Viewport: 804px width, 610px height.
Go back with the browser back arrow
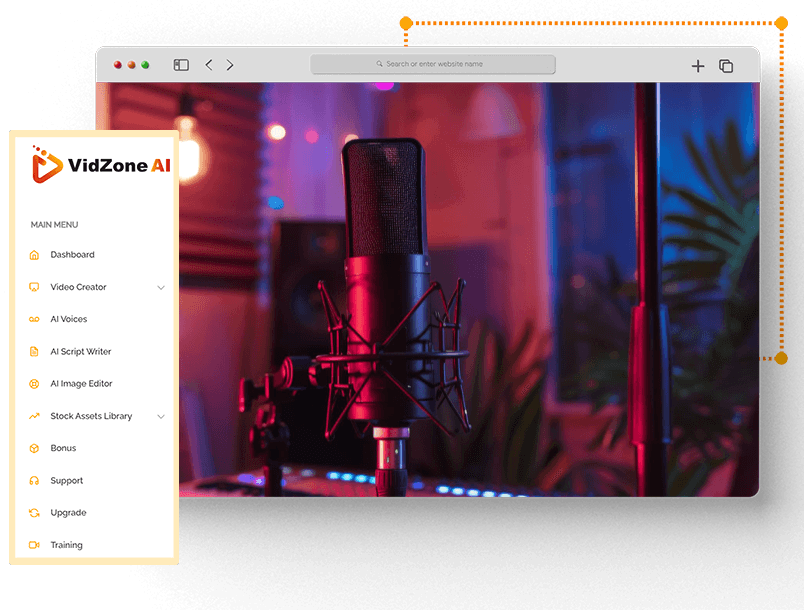(x=209, y=65)
